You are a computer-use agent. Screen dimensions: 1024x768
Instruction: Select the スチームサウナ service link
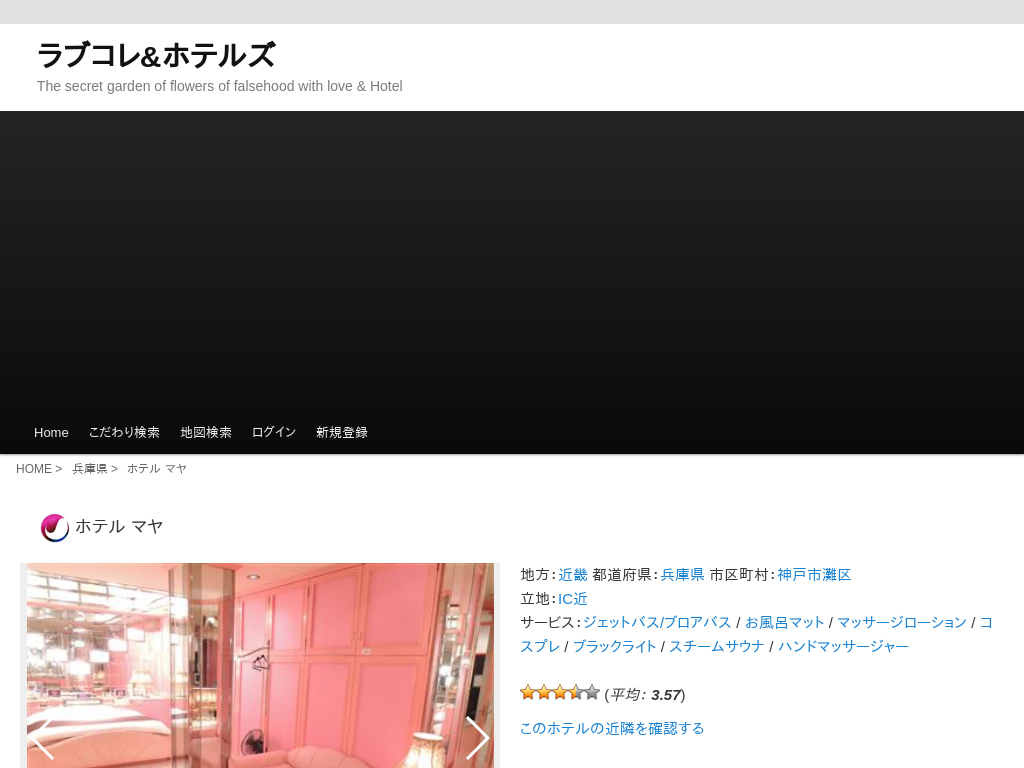coord(717,647)
